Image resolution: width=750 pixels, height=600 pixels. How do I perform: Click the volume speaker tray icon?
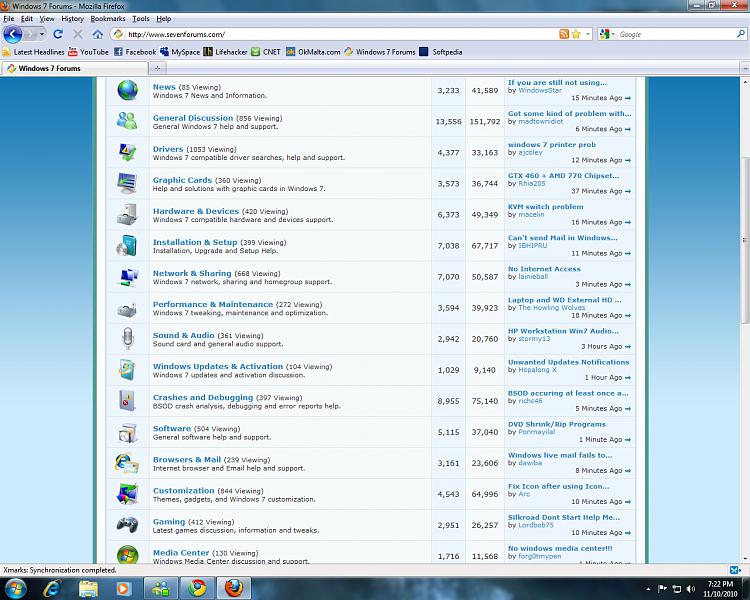pos(690,589)
